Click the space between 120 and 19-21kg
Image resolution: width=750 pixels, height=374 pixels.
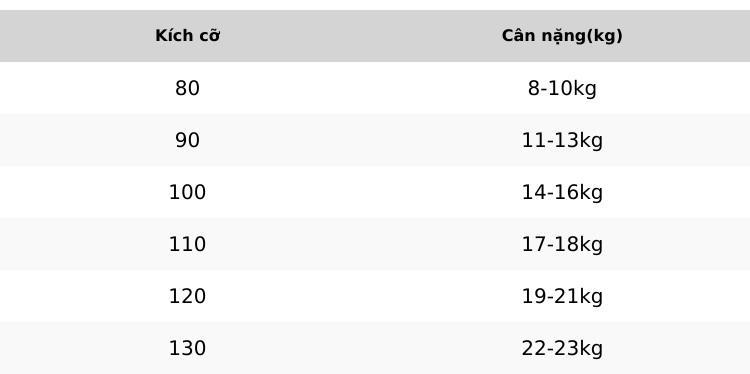point(364,296)
